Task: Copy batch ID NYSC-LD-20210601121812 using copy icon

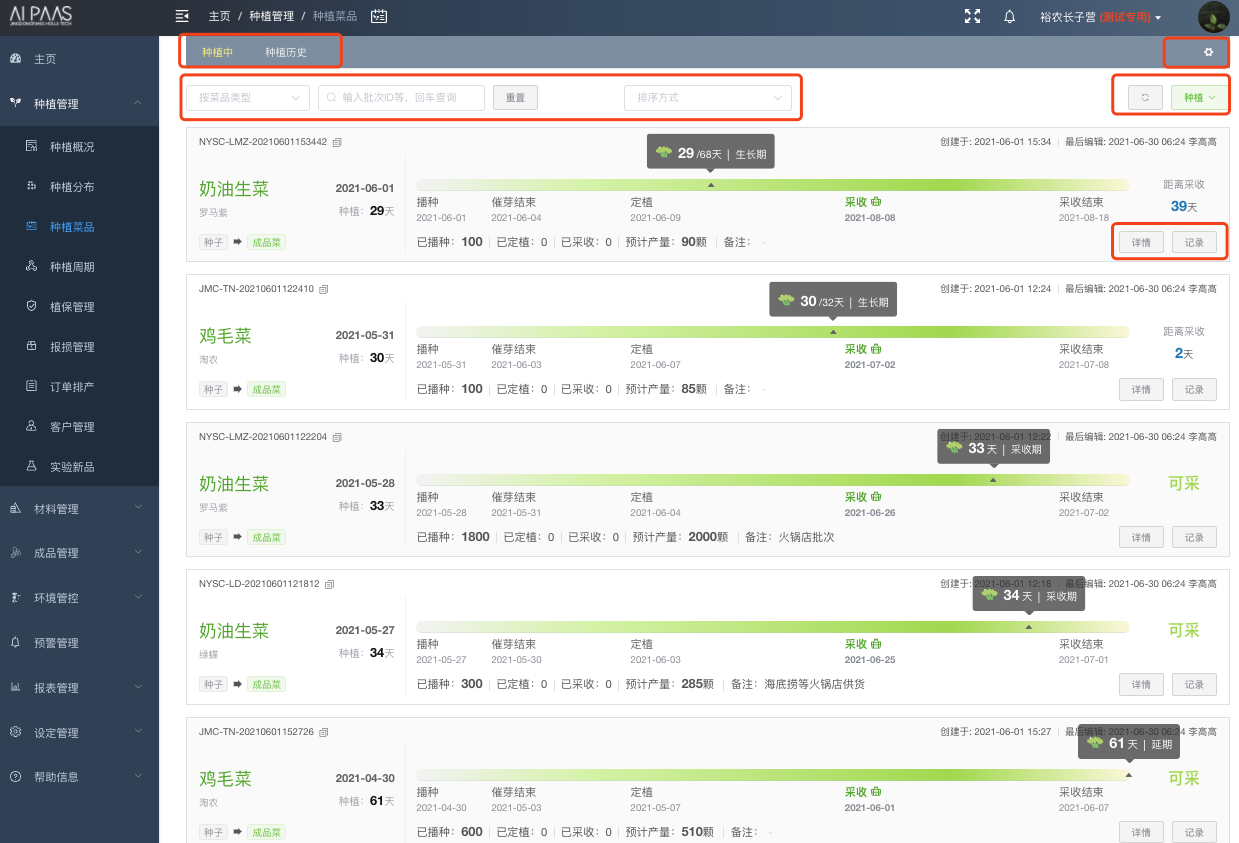Action: pos(330,584)
